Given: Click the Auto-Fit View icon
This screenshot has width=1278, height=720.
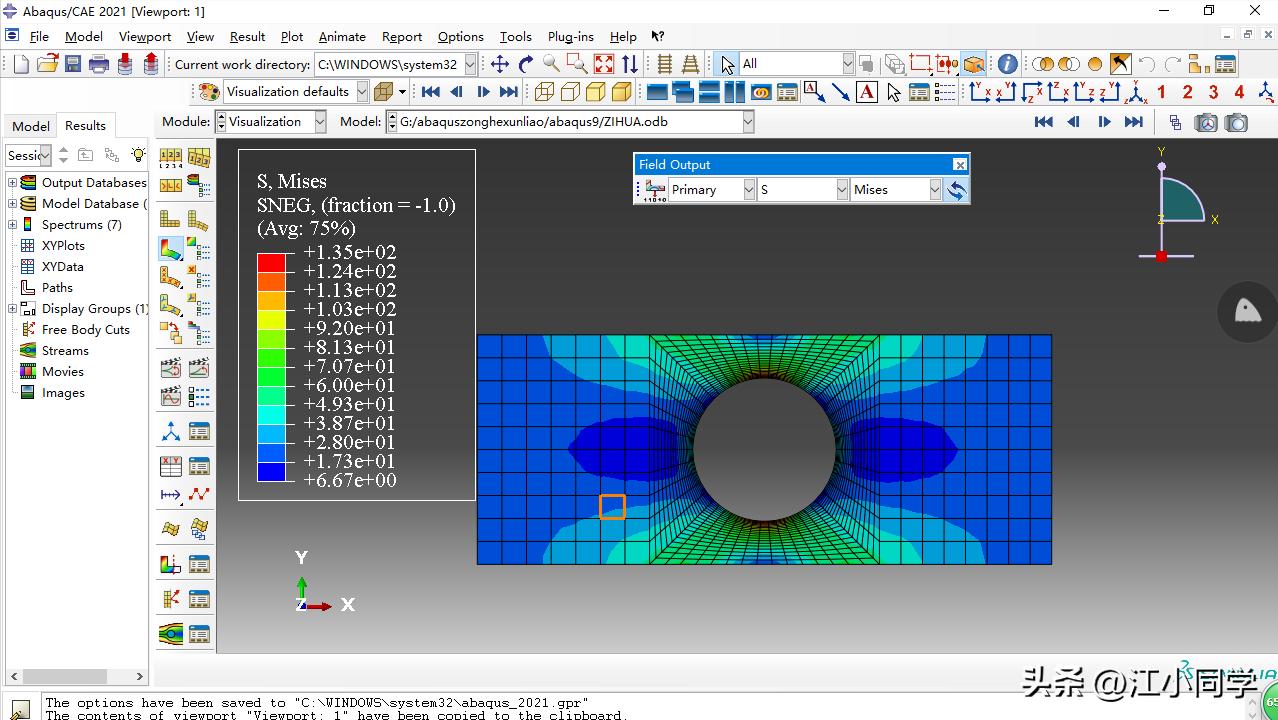Looking at the screenshot, I should (x=603, y=64).
